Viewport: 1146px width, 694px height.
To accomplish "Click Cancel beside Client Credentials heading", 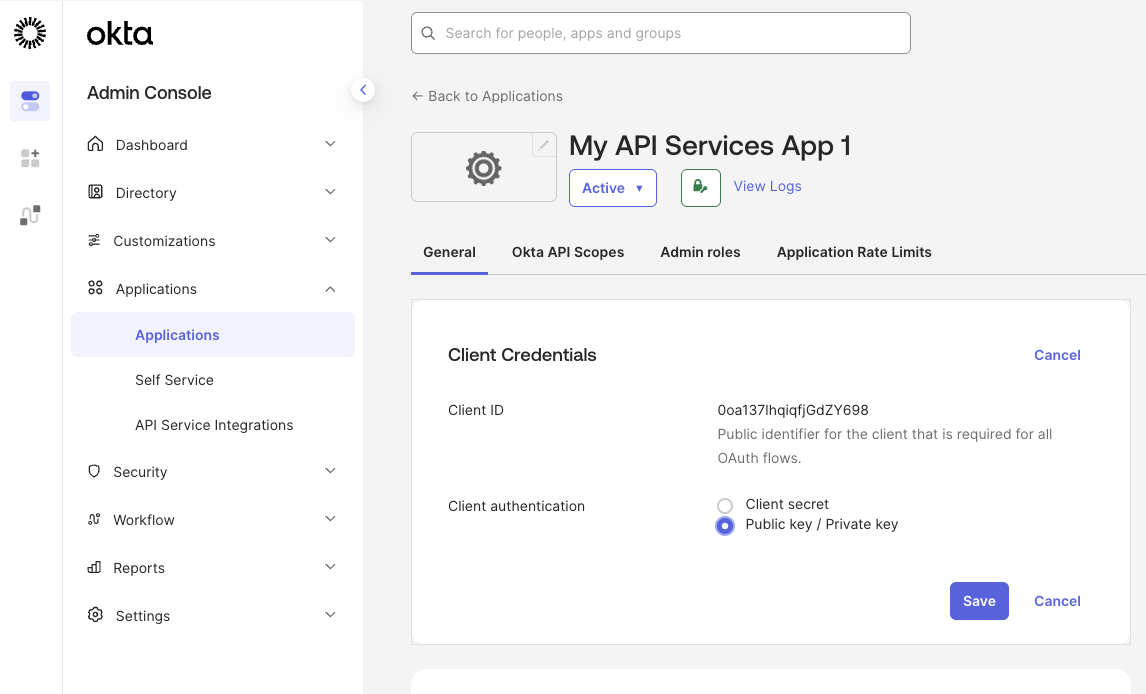I will pyautogui.click(x=1057, y=355).
